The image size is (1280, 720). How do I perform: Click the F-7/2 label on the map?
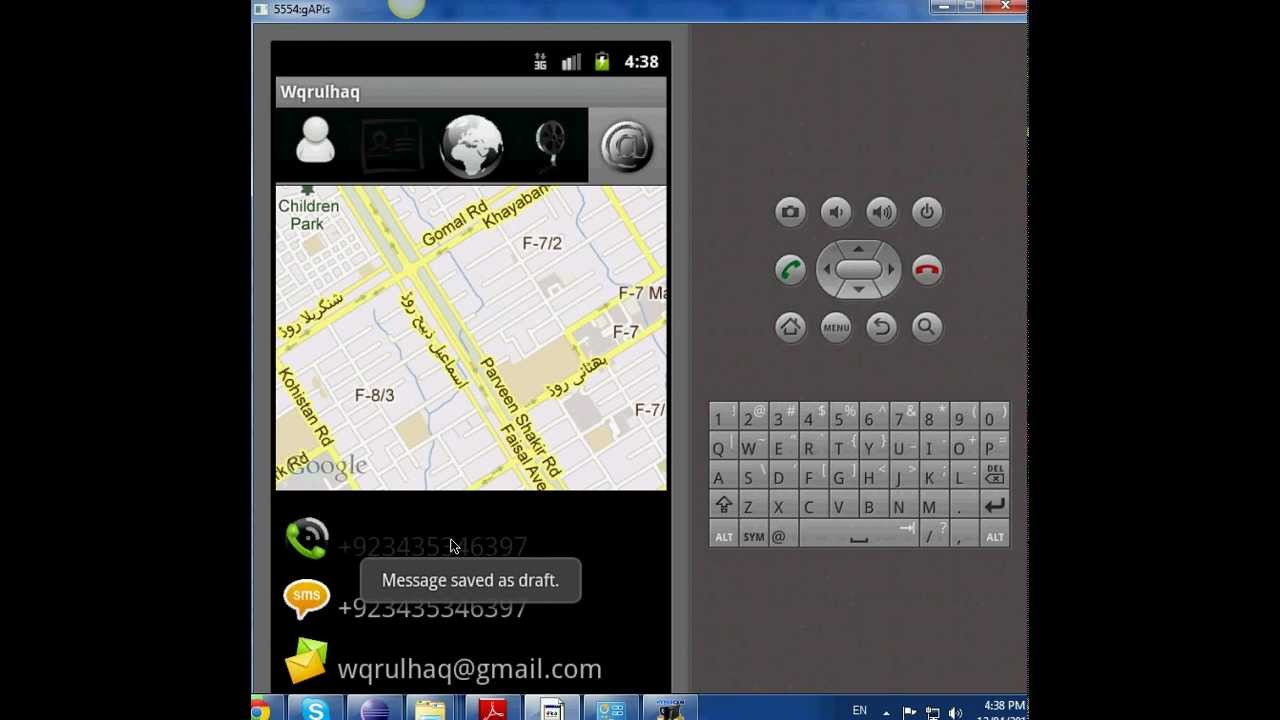pos(542,243)
